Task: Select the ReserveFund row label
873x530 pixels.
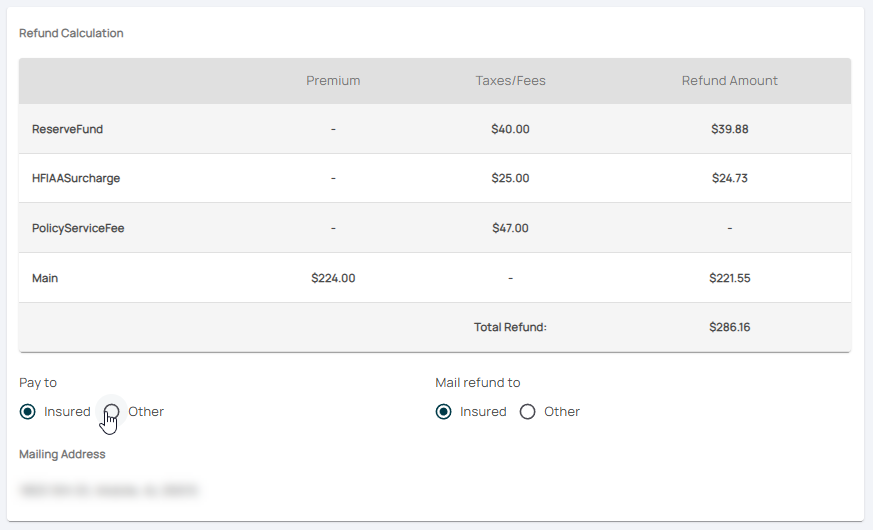Action: [x=67, y=129]
